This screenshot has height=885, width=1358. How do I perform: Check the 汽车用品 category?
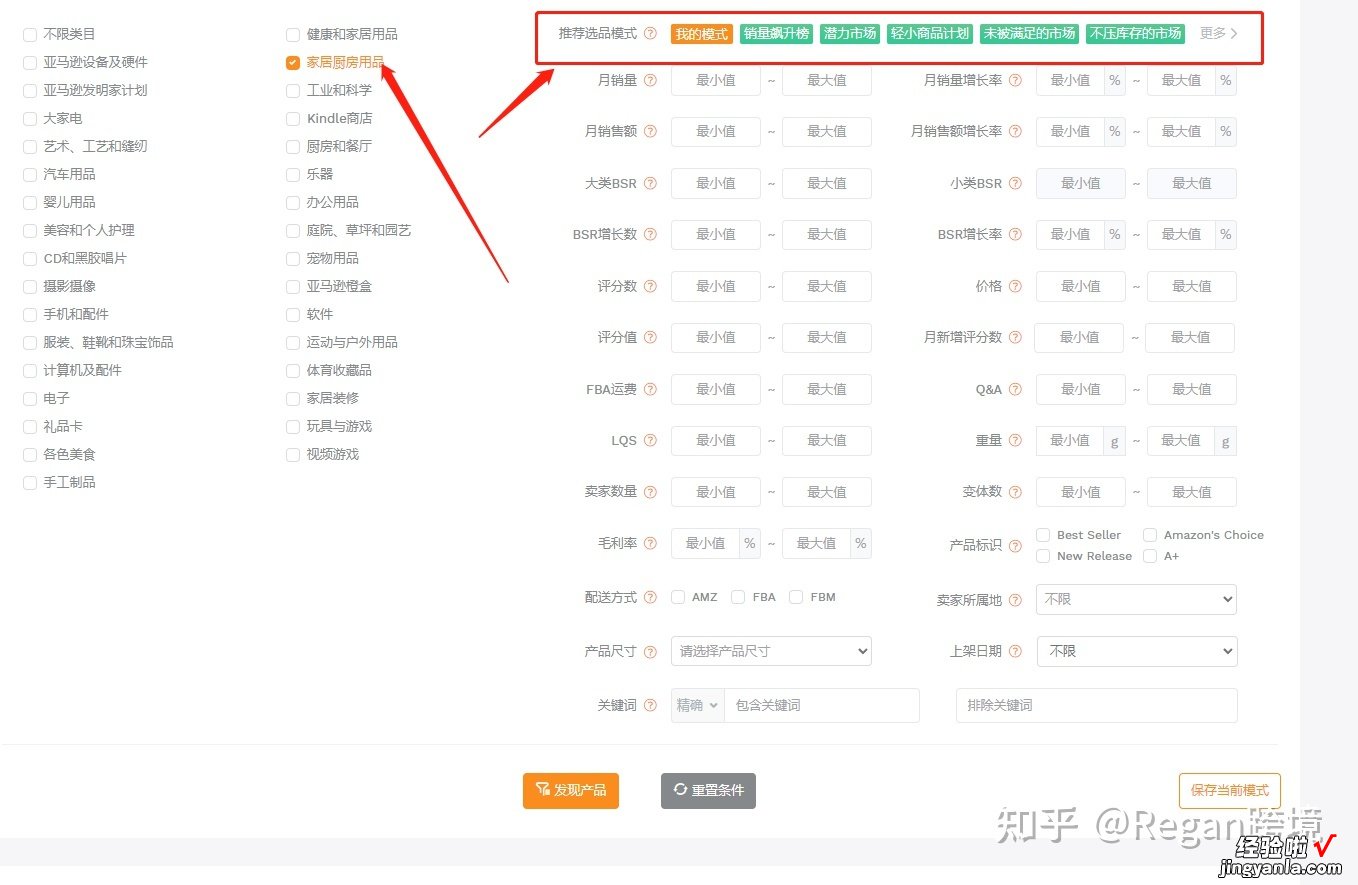30,174
